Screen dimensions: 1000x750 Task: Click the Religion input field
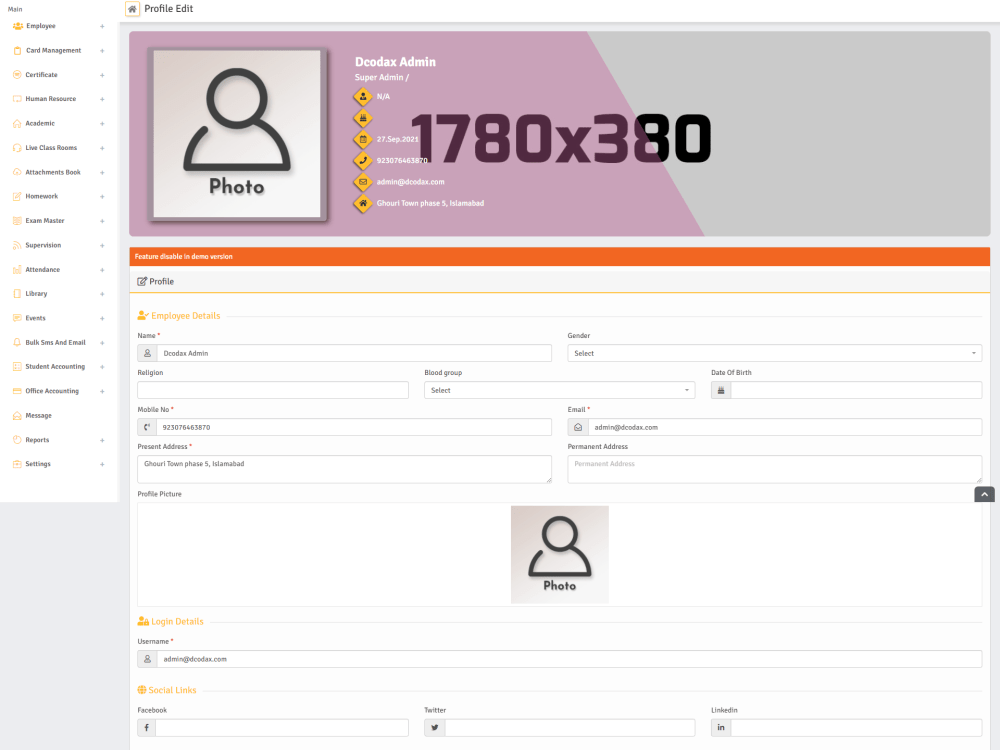coord(273,390)
